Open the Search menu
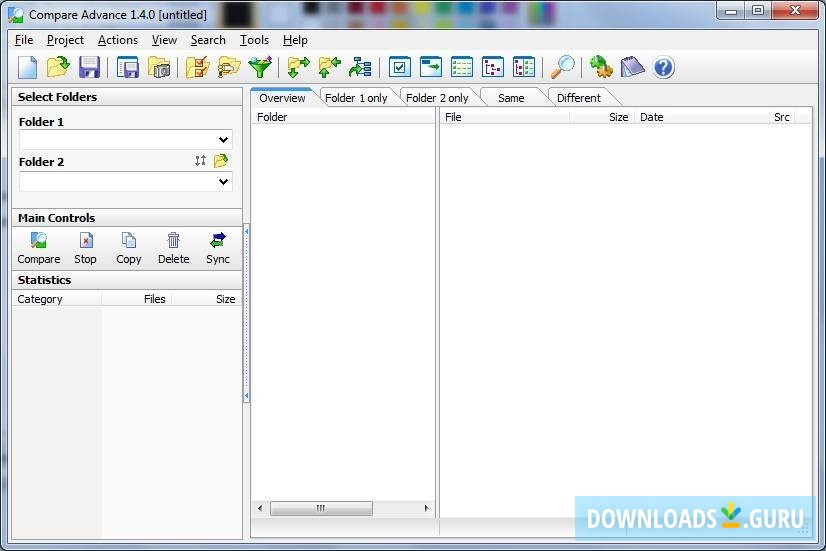Image resolution: width=826 pixels, height=551 pixels. [x=208, y=40]
